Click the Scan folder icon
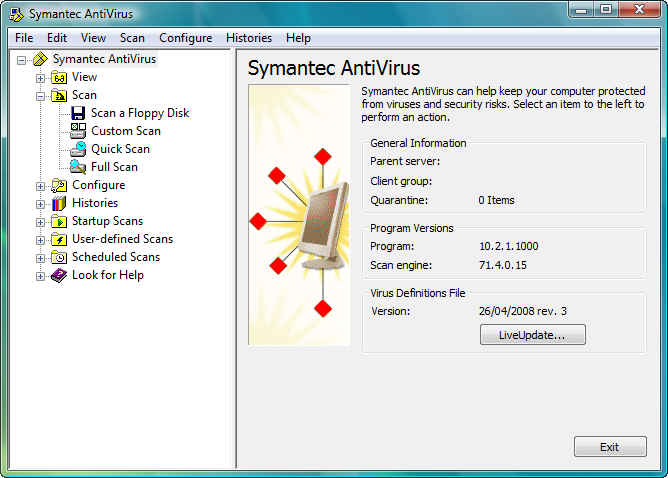Viewport: 668px width, 478px height. [x=59, y=95]
